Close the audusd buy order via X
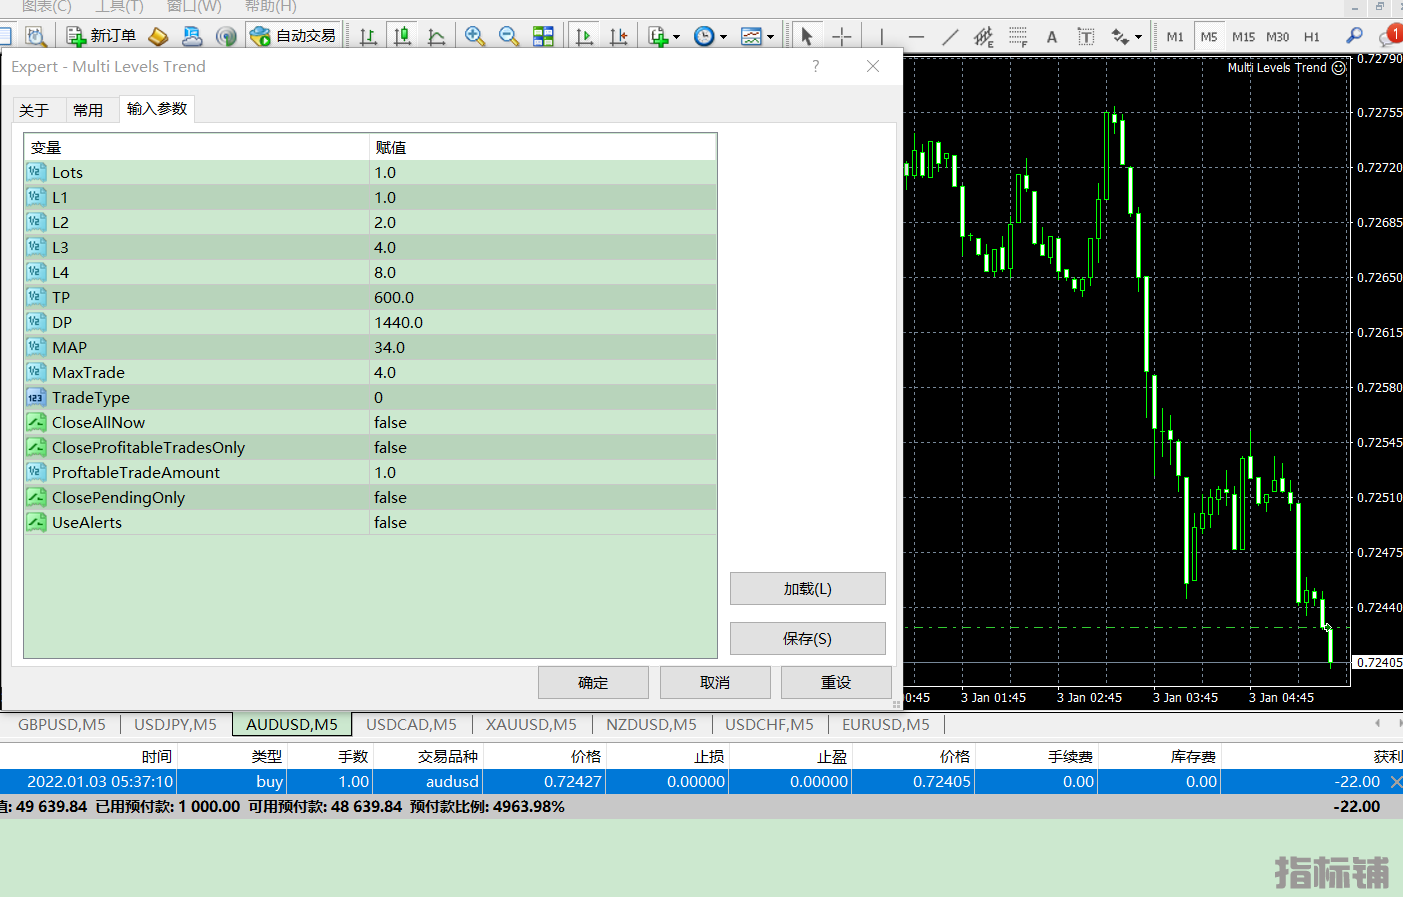Viewport: 1403px width, 897px height. click(1396, 781)
